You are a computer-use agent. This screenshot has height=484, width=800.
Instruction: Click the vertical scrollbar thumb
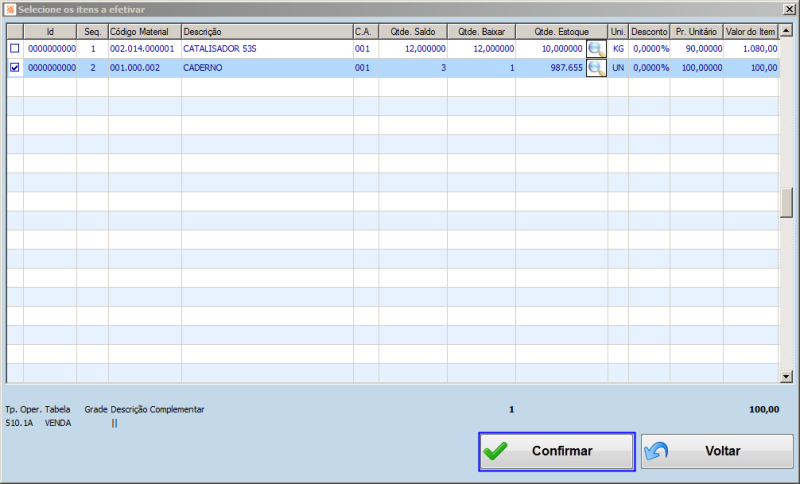click(x=786, y=202)
